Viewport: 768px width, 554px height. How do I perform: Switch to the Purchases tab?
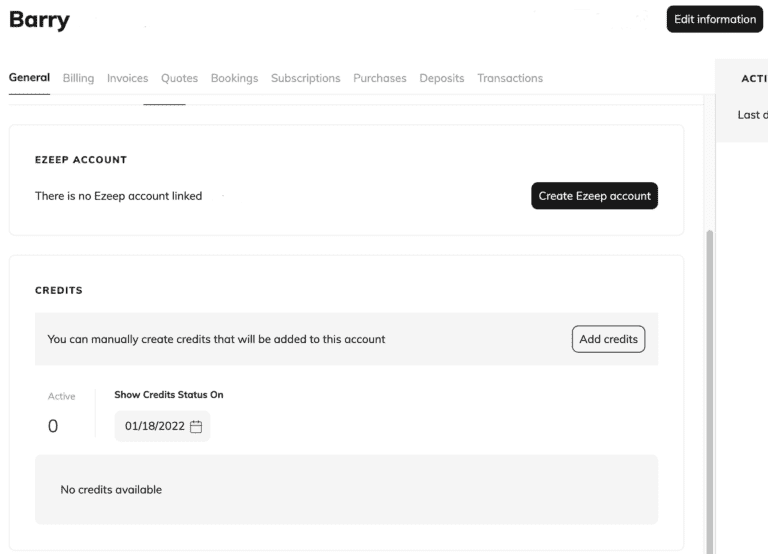coord(379,78)
